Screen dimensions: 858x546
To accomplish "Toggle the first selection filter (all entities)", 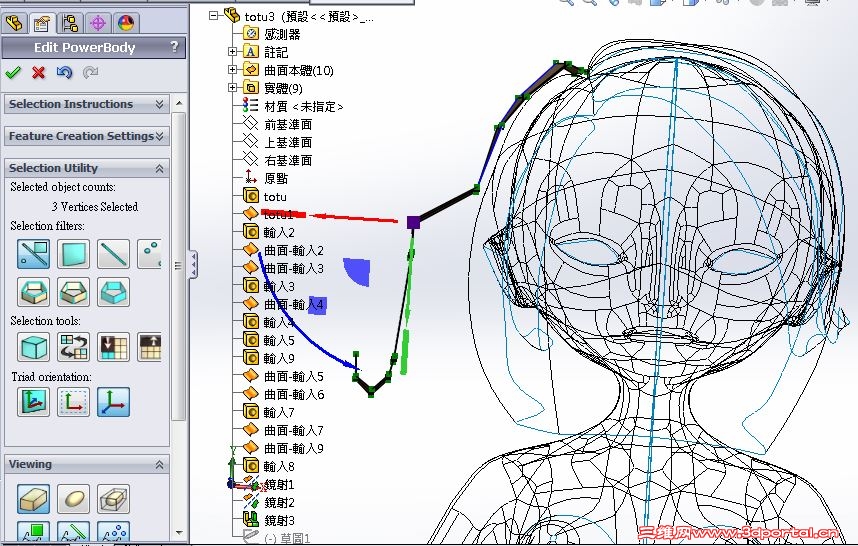I will 33,254.
